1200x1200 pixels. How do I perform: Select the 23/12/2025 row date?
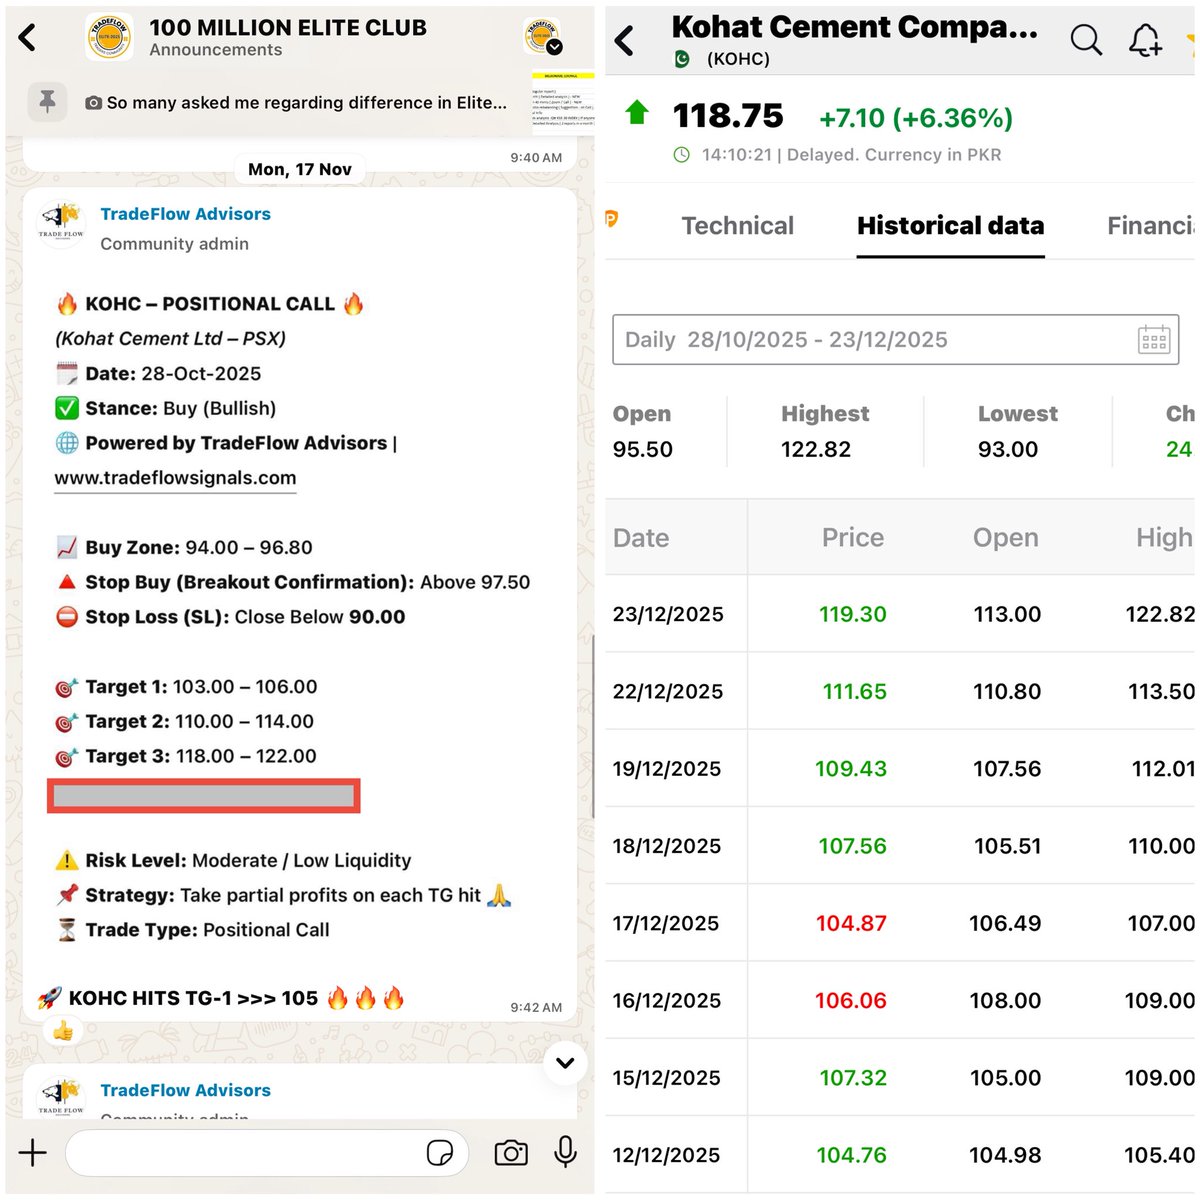tap(668, 614)
